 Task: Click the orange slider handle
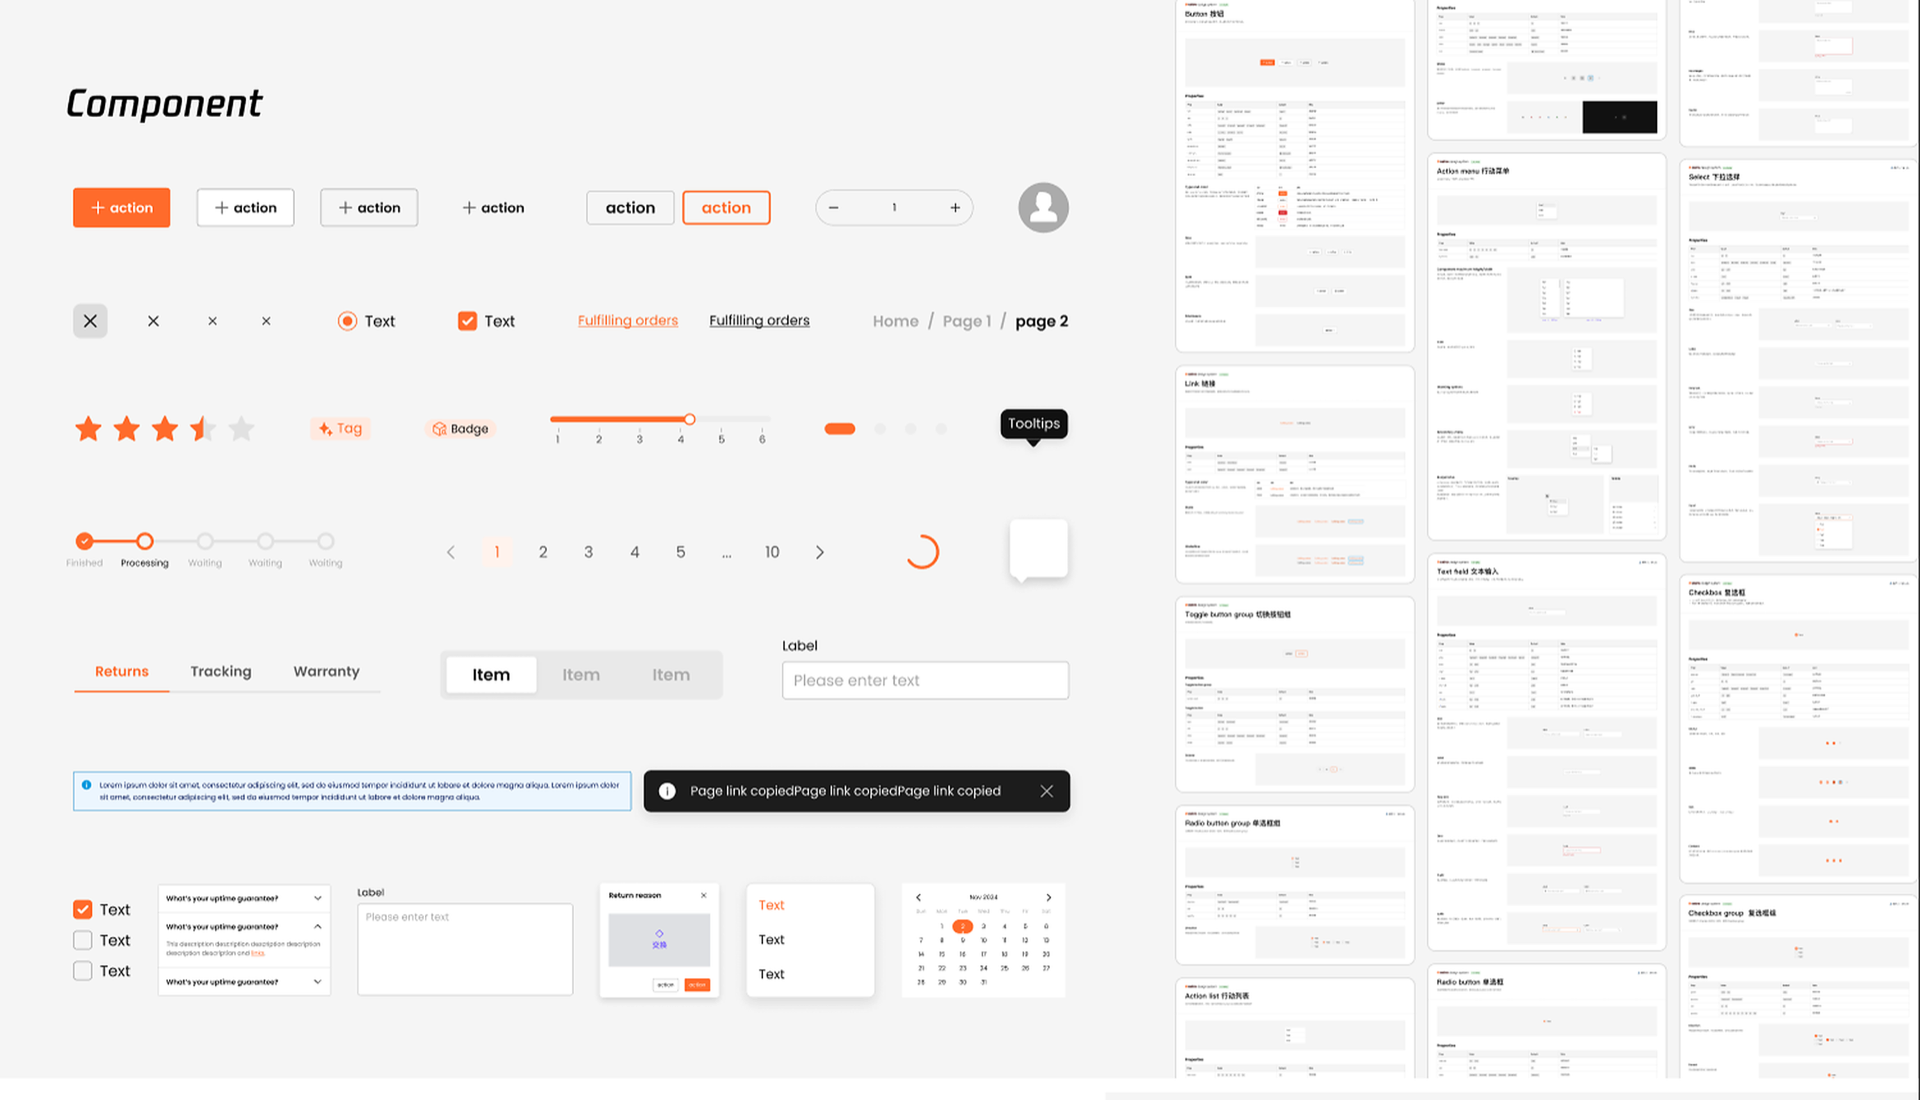[x=690, y=419]
